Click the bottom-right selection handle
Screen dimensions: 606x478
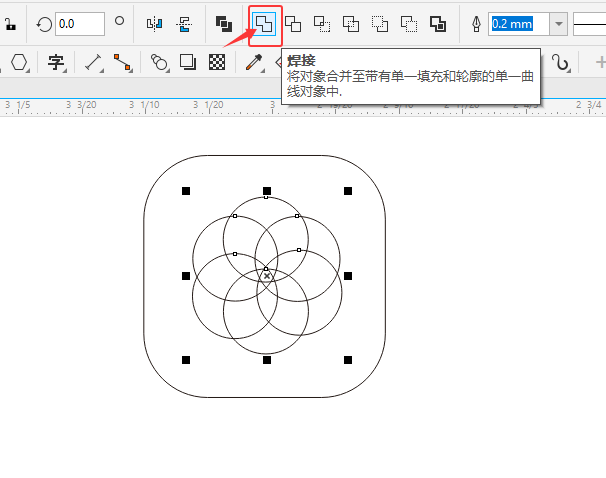348,360
